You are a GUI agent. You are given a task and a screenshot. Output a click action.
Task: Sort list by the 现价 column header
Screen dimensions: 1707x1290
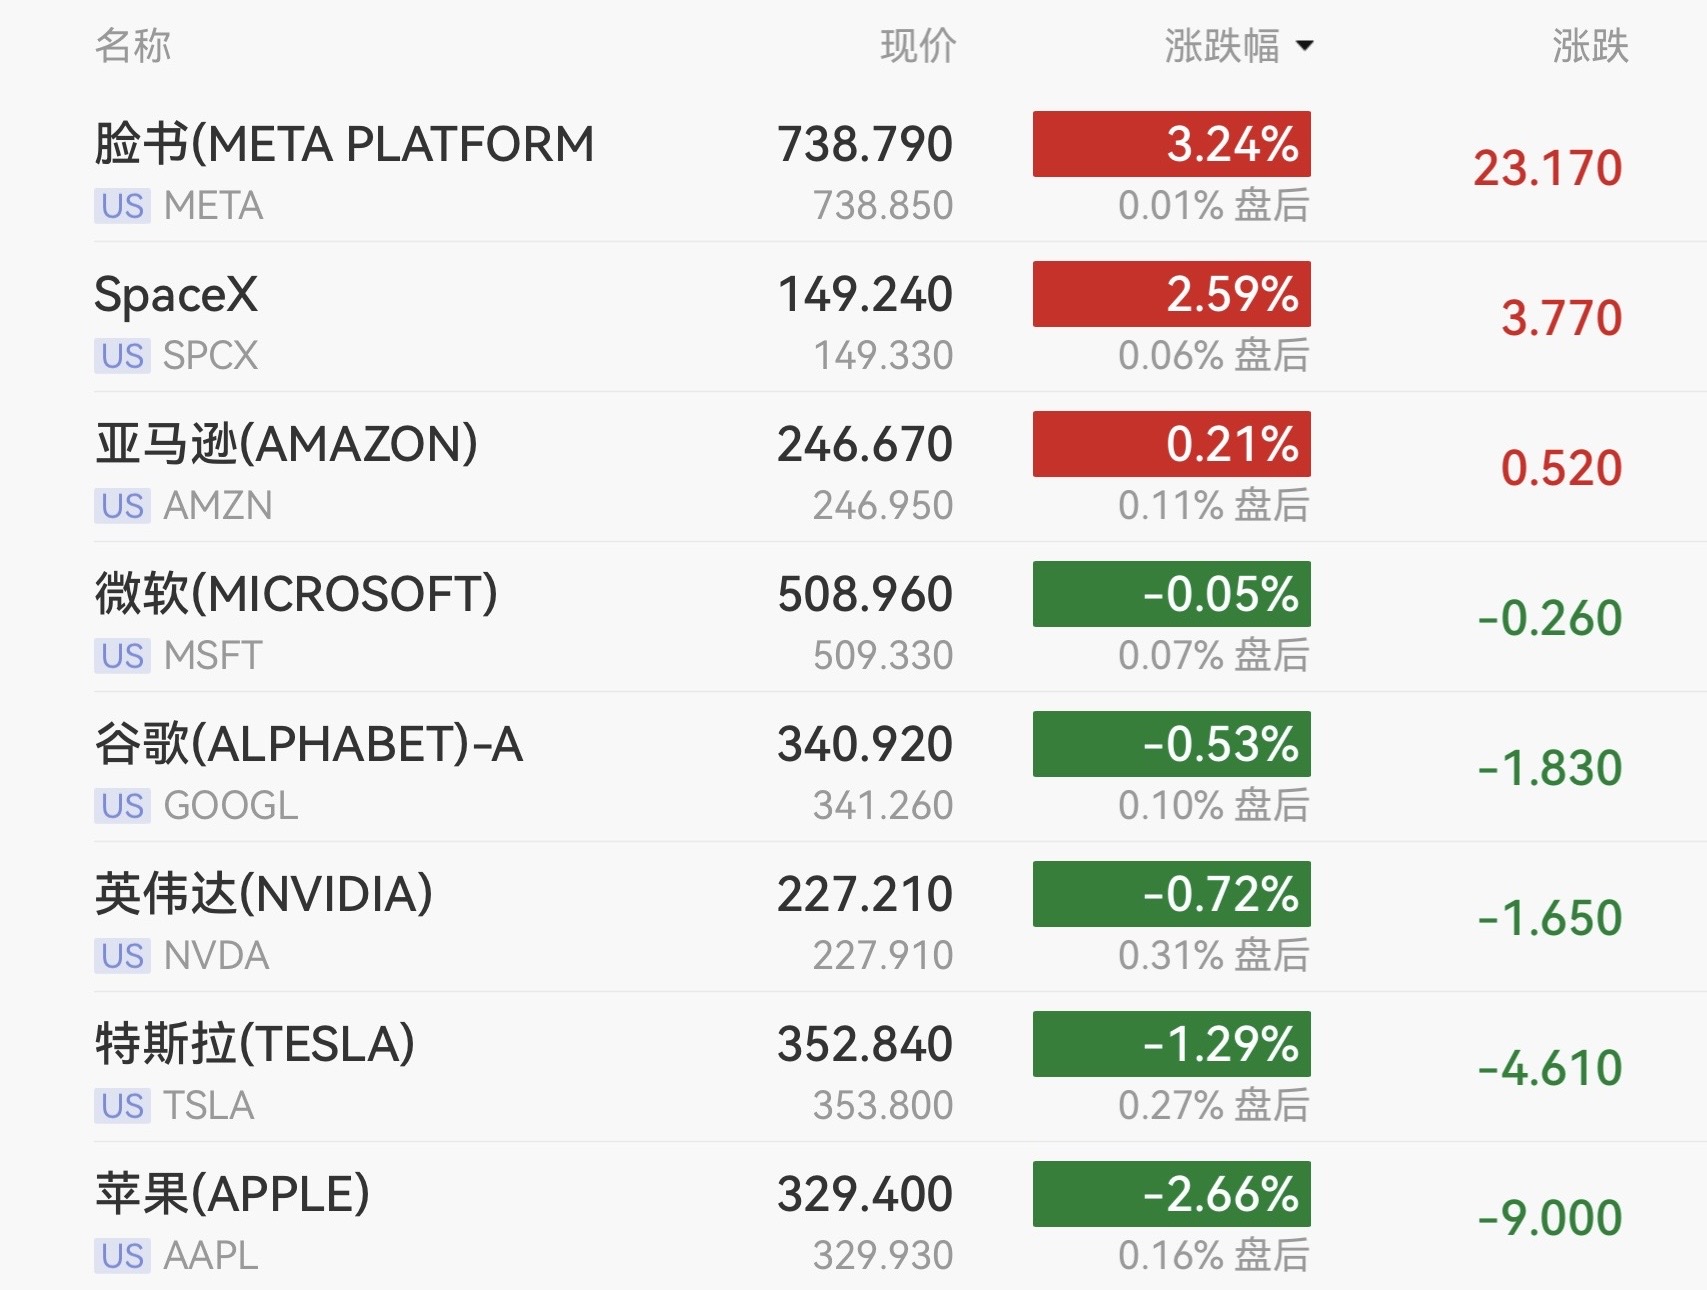pos(918,46)
